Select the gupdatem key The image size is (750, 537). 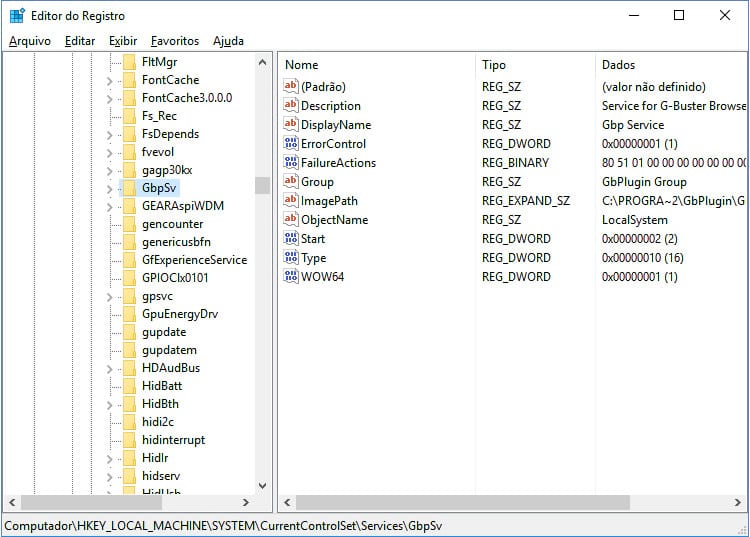169,350
